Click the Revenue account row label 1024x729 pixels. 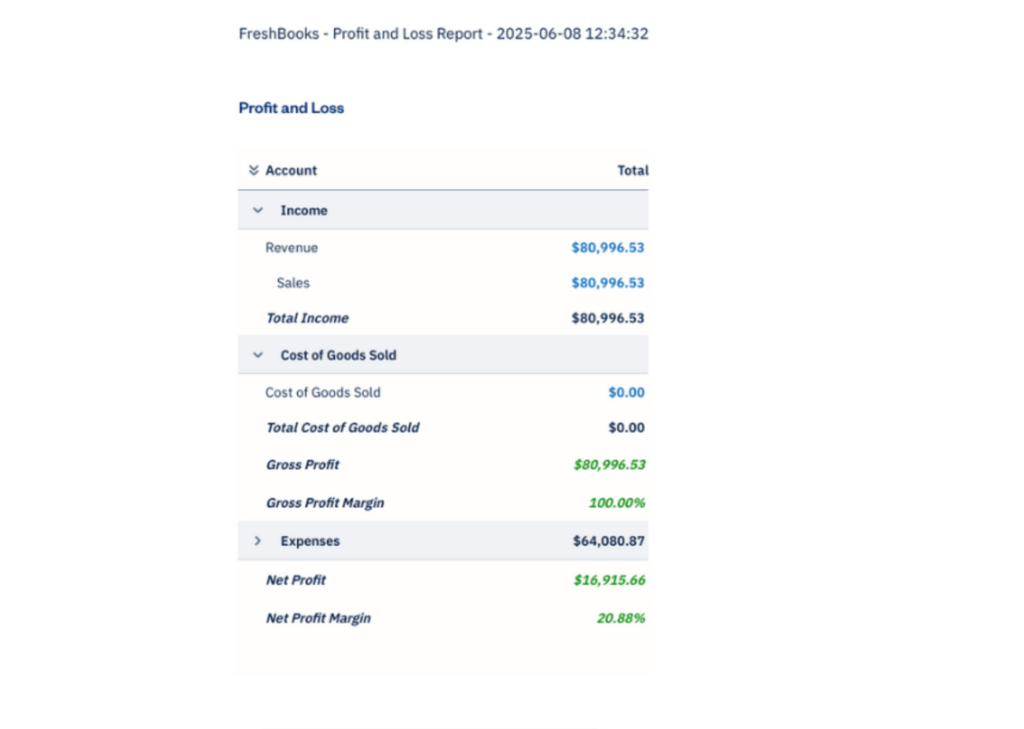[x=291, y=247]
